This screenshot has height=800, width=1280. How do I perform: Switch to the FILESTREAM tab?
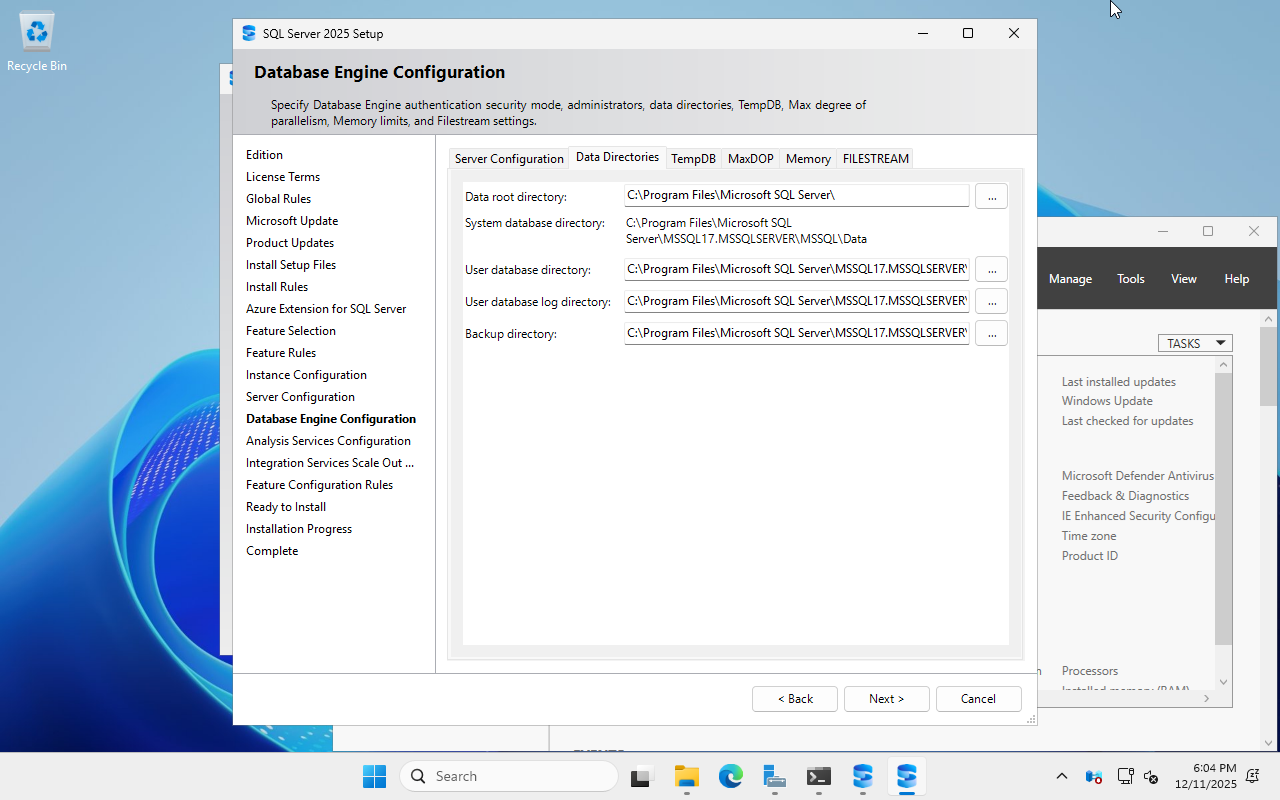(x=875, y=159)
